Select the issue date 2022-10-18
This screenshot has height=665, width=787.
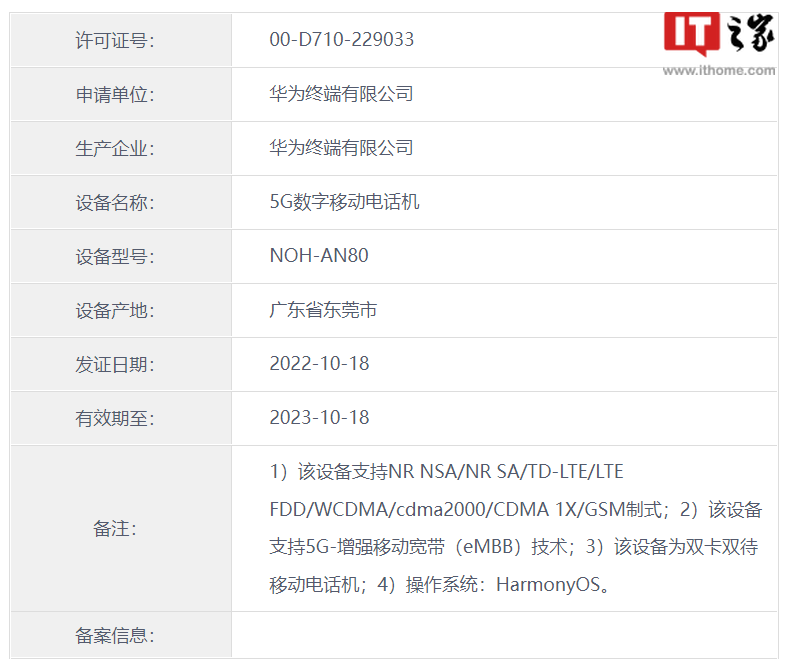point(319,364)
